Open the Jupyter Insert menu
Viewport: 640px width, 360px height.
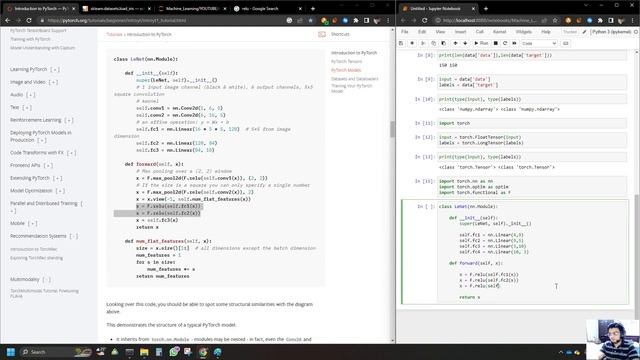[x=460, y=32]
